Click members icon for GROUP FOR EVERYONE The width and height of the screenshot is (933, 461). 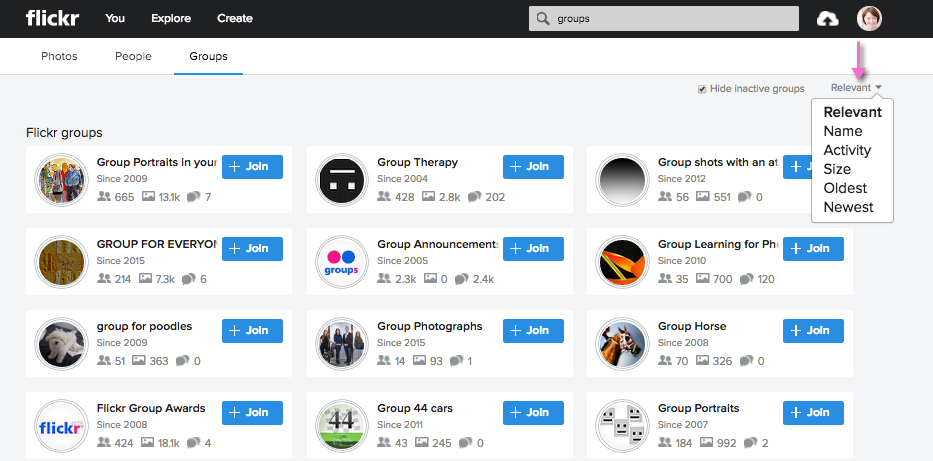tap(104, 278)
